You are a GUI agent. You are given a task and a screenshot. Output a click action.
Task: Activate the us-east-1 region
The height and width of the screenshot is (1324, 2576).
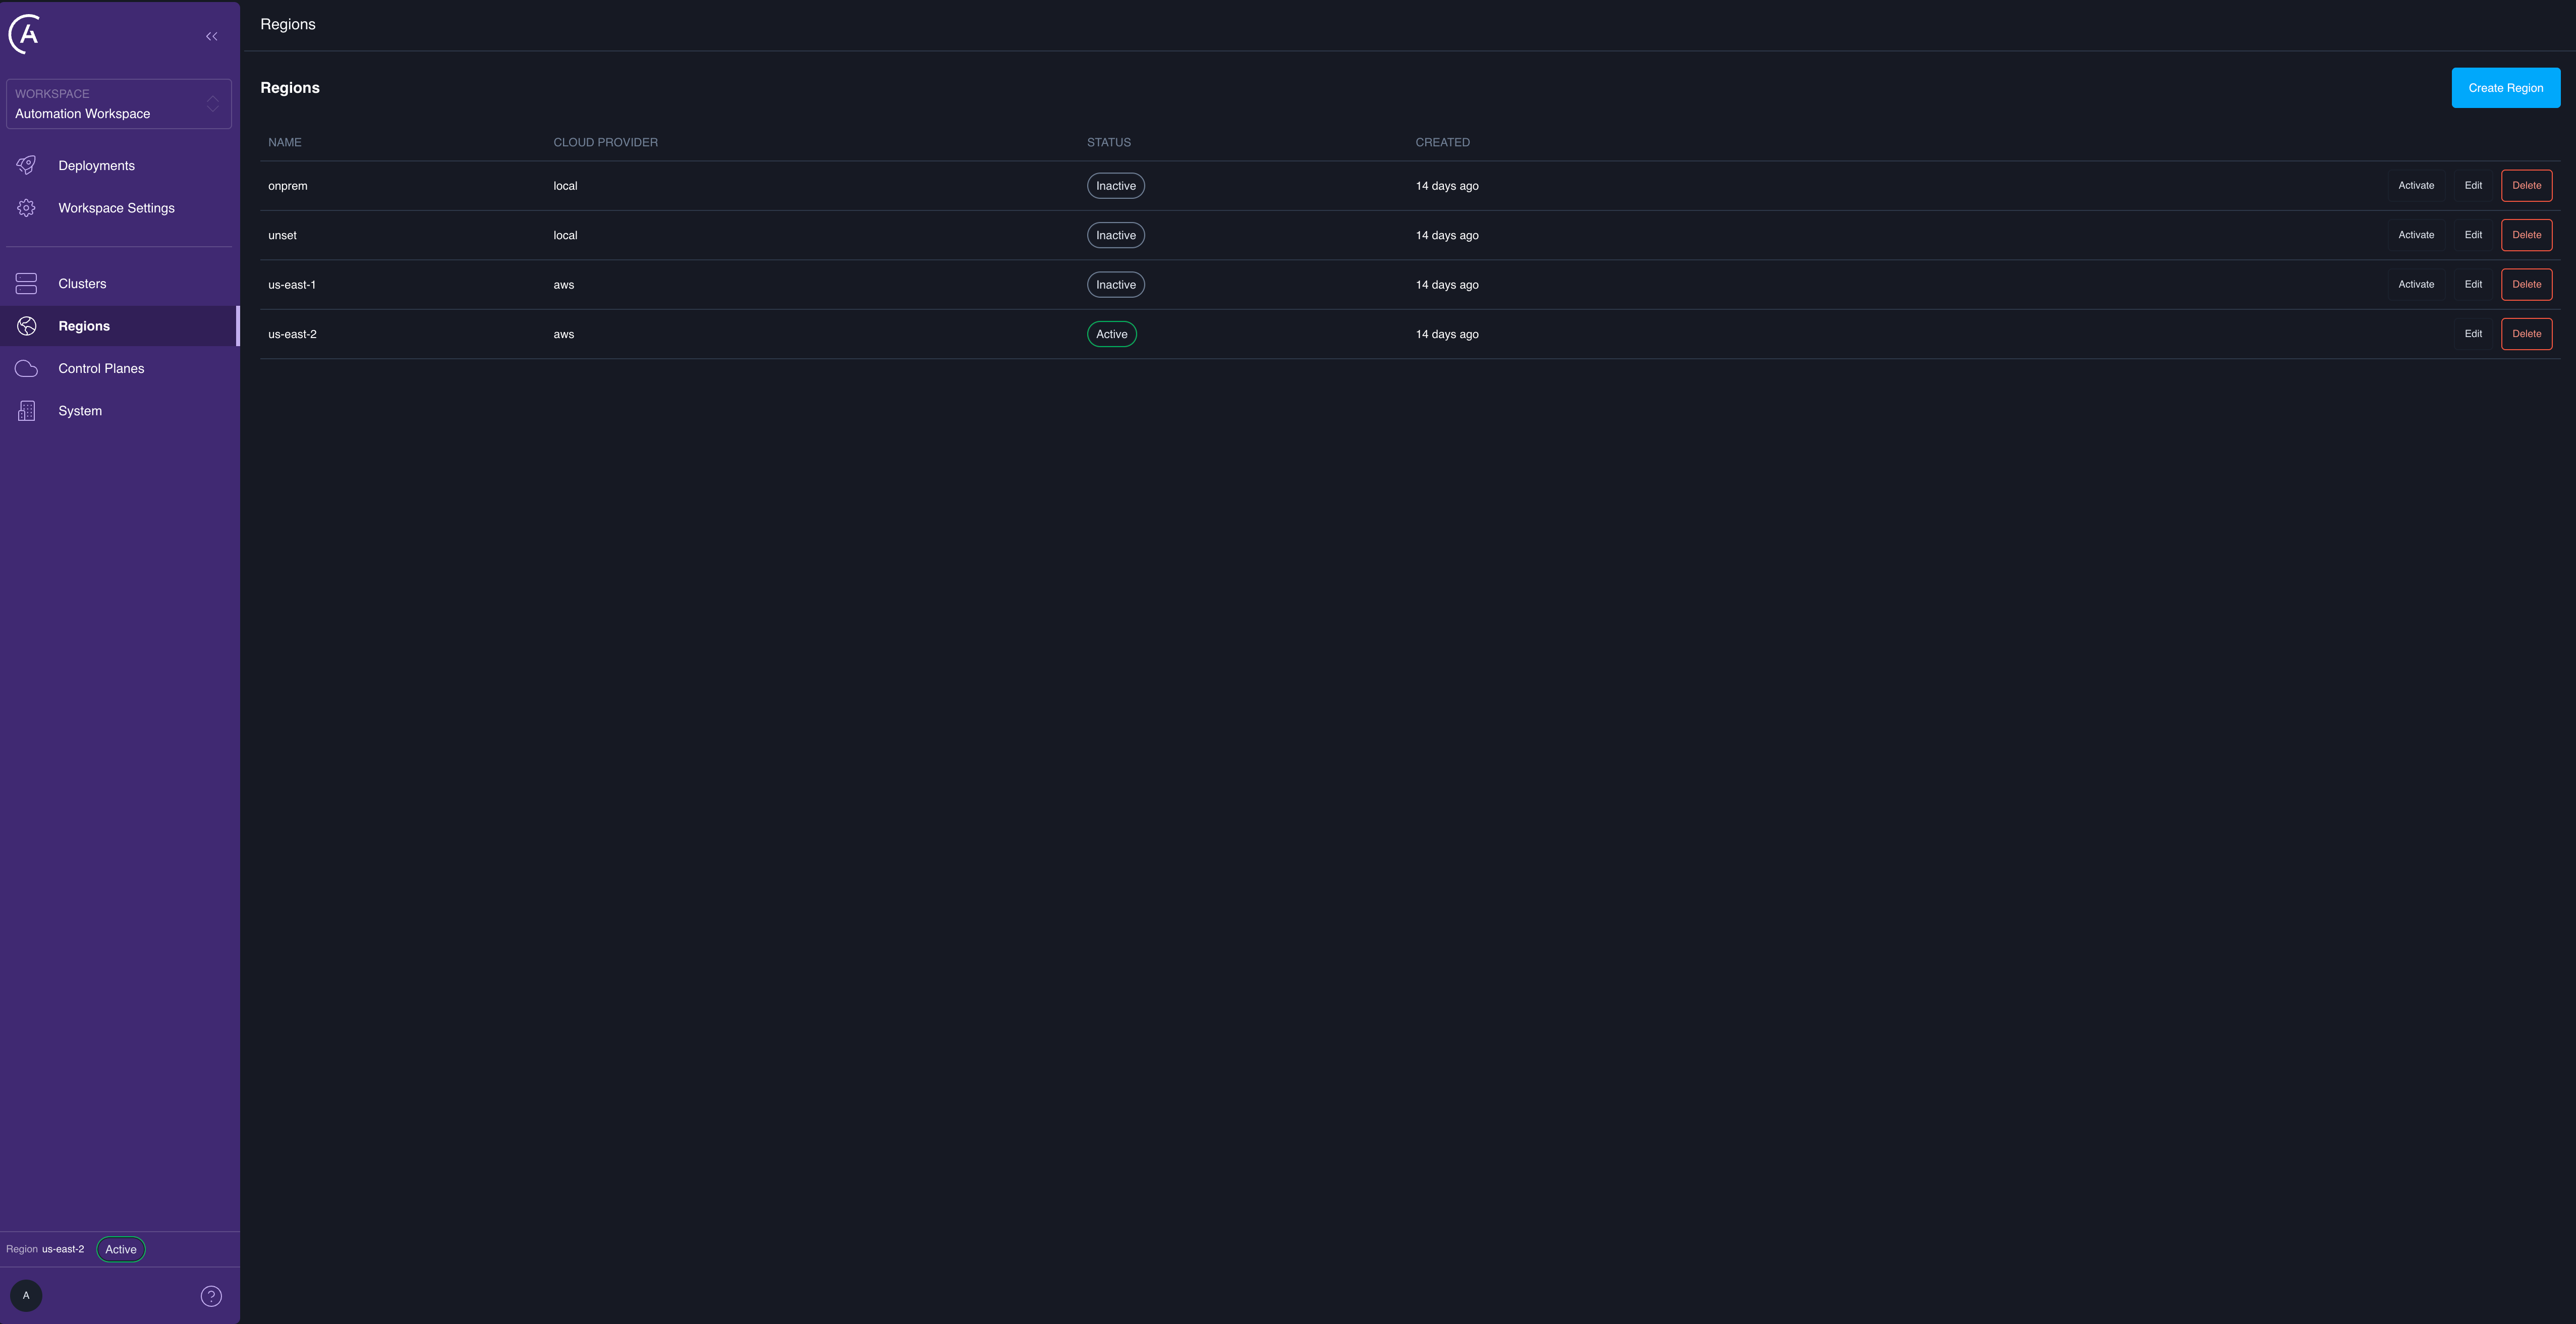[x=2416, y=285]
